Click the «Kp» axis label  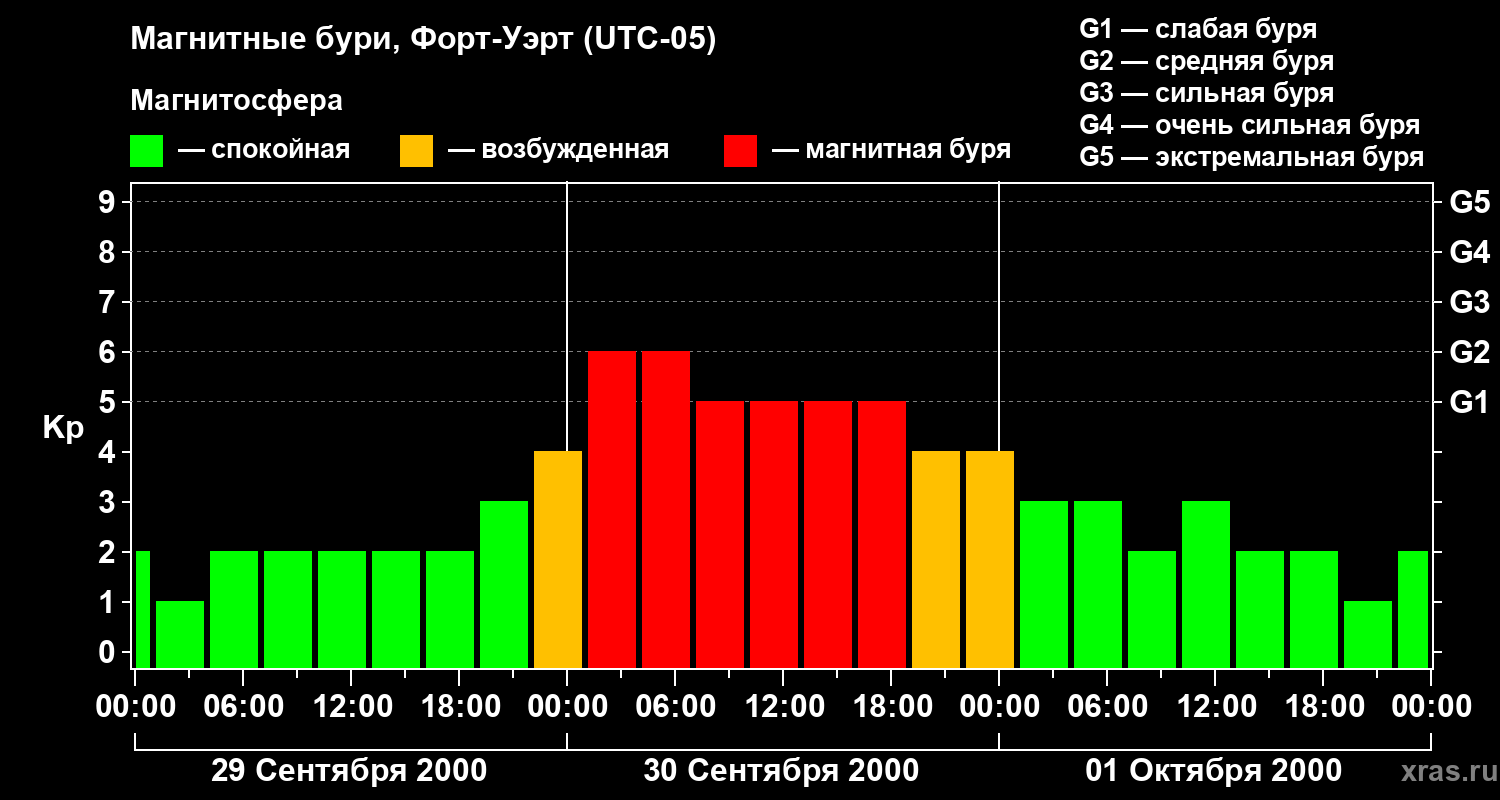click(x=63, y=427)
